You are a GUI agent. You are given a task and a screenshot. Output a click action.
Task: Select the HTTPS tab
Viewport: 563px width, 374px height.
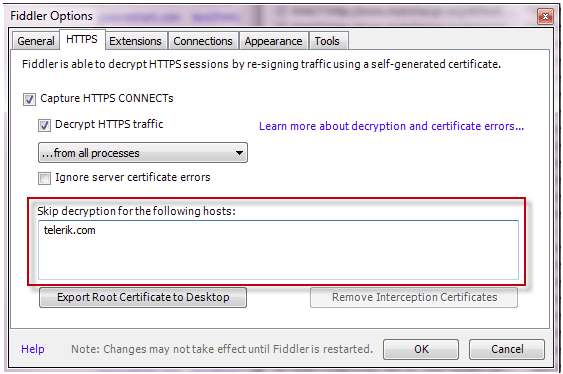point(82,39)
